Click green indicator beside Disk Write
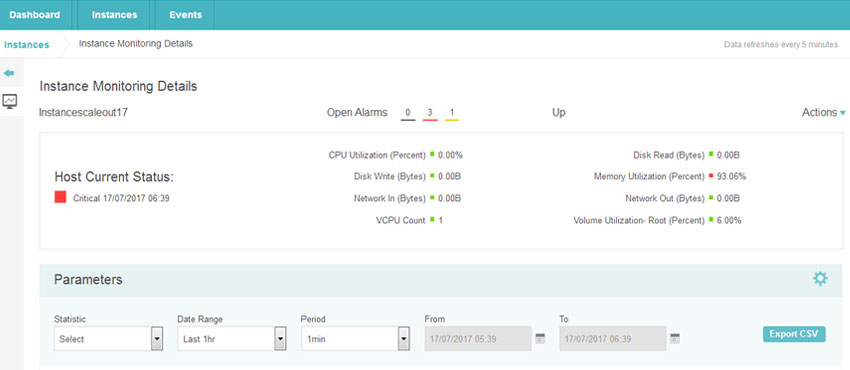Image resolution: width=850 pixels, height=370 pixels. (432, 176)
